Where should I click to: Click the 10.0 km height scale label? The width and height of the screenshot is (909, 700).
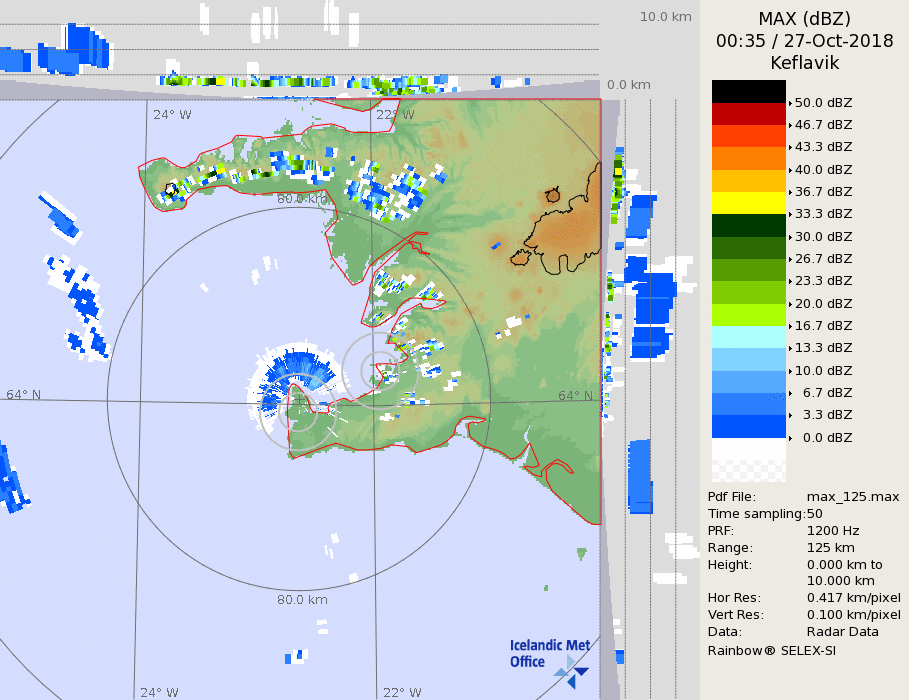point(665,17)
